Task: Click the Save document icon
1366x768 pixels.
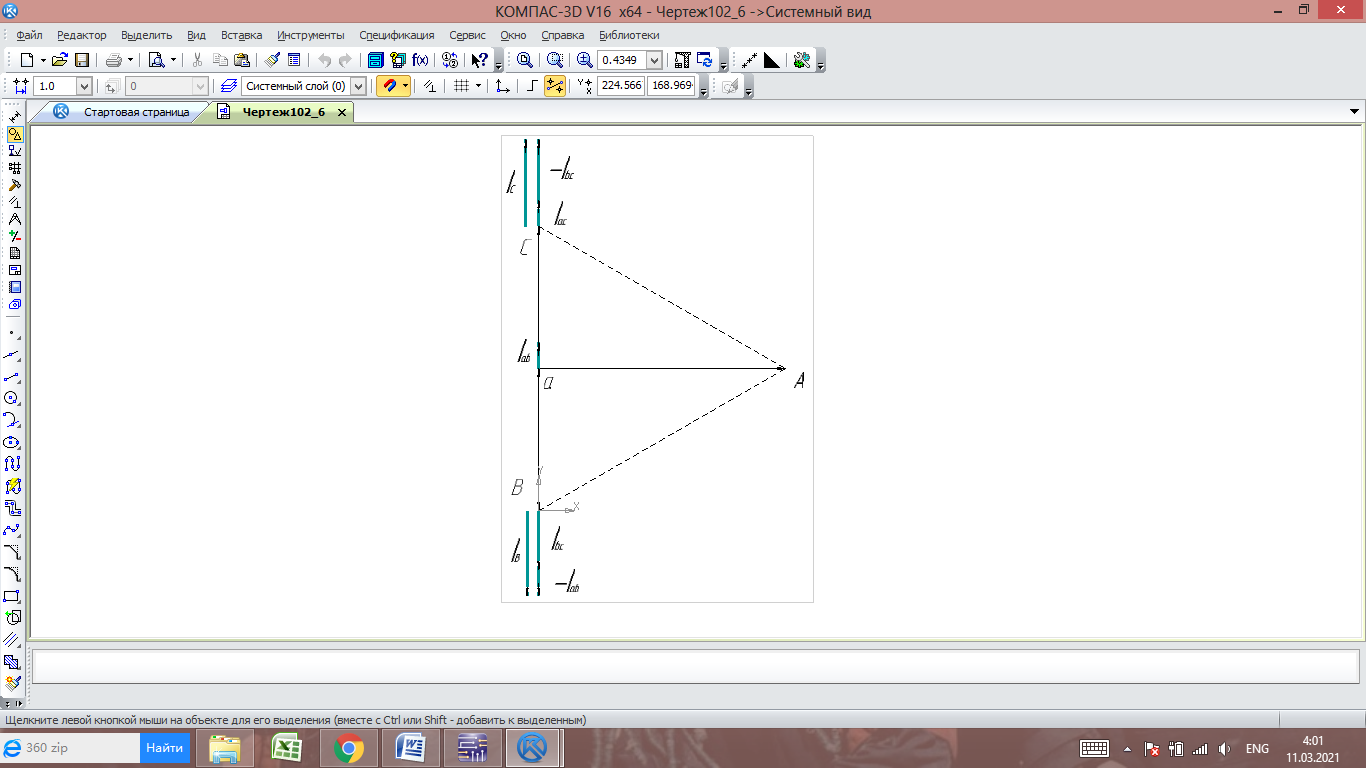Action: tap(82, 60)
